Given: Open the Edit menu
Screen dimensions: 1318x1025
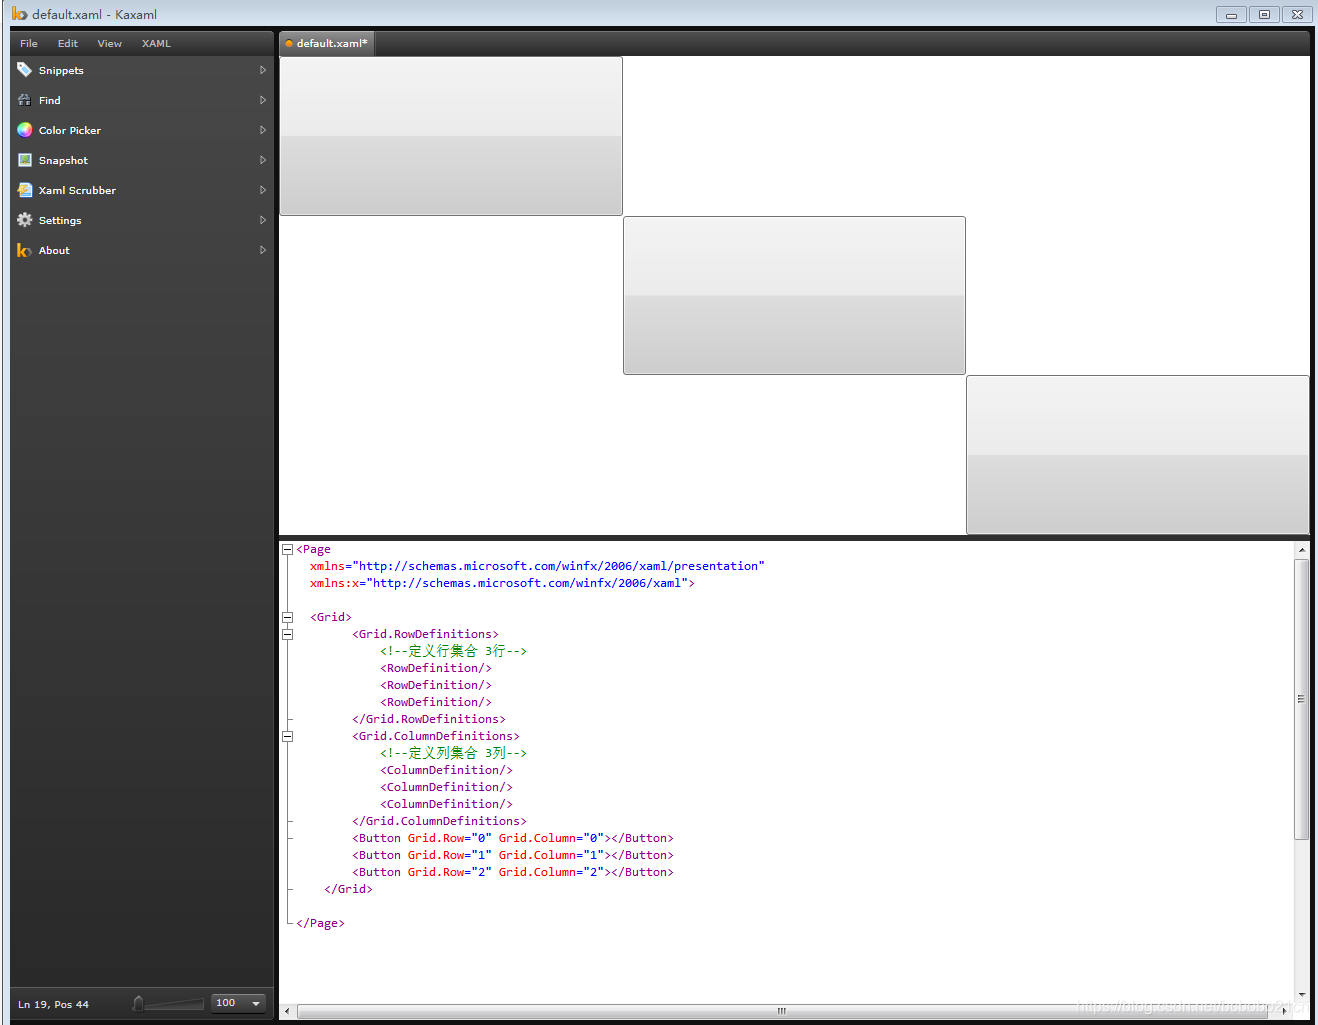Looking at the screenshot, I should tap(67, 43).
